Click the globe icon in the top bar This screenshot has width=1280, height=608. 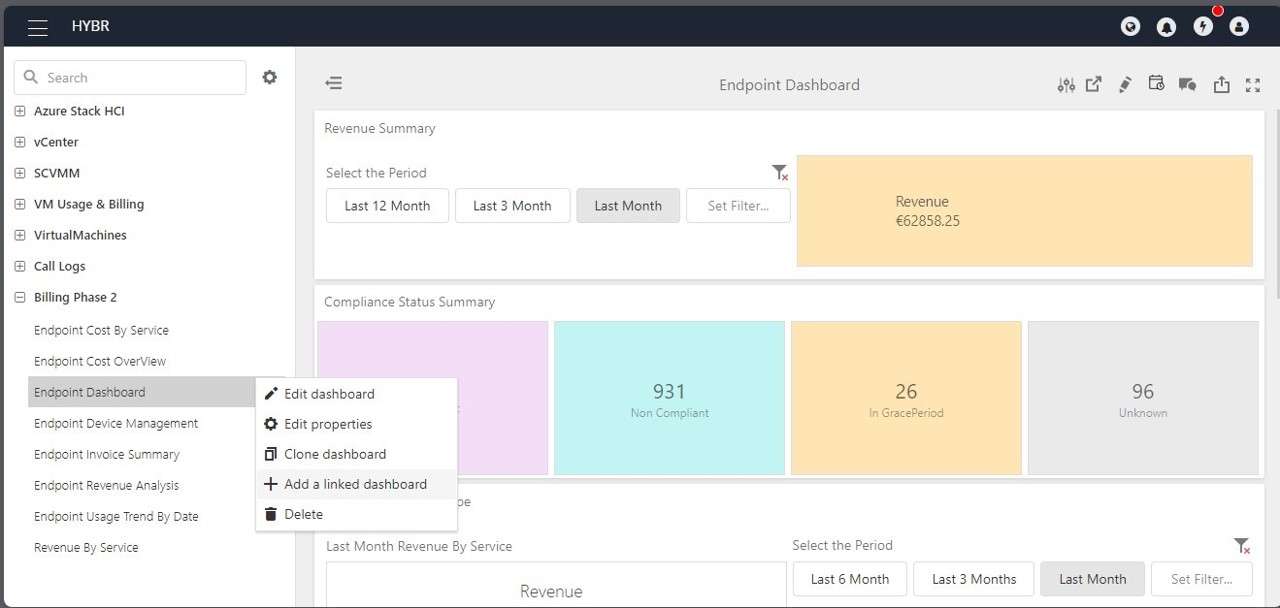[x=1130, y=27]
